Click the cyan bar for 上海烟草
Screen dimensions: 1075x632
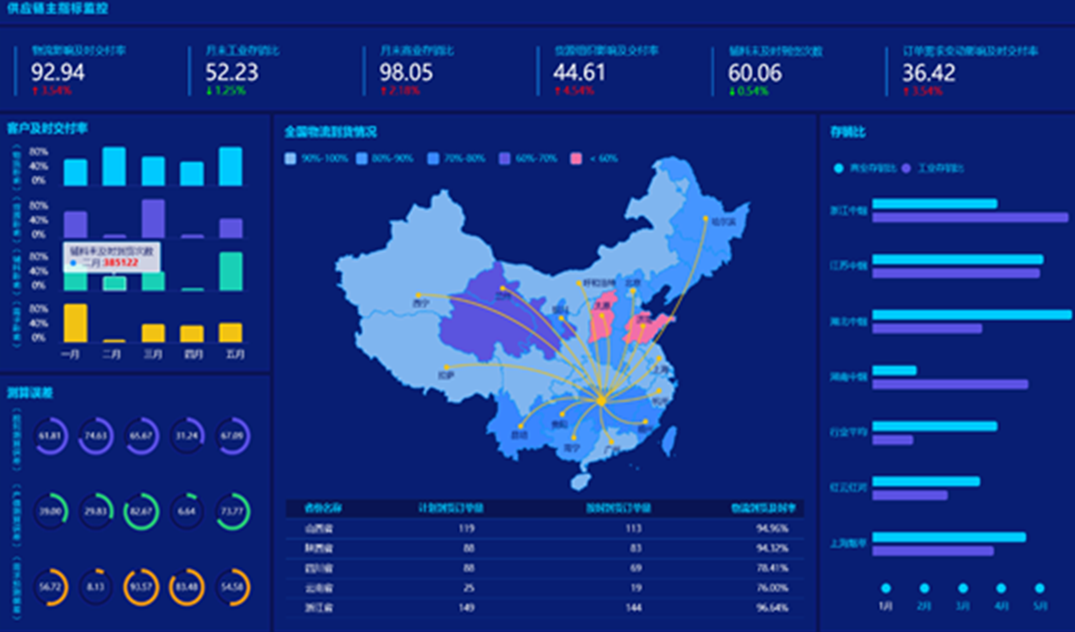tap(949, 537)
